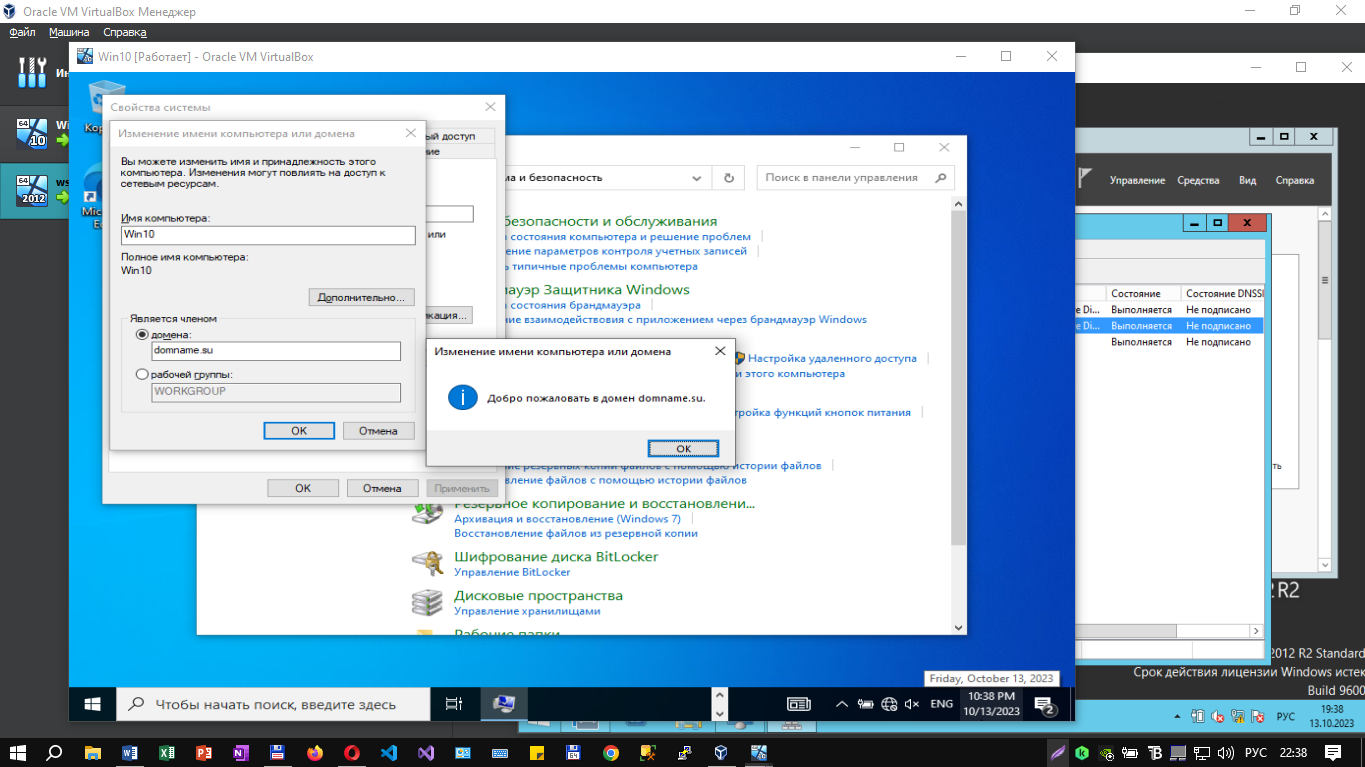Click 'Управление хранилищами' link
Viewport: 1365px width, 767px height.
click(x=527, y=611)
